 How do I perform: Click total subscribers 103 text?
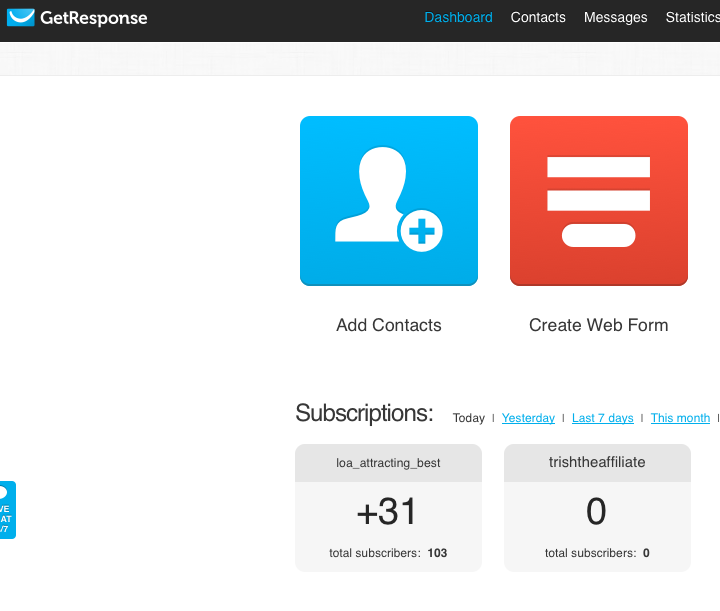(388, 553)
